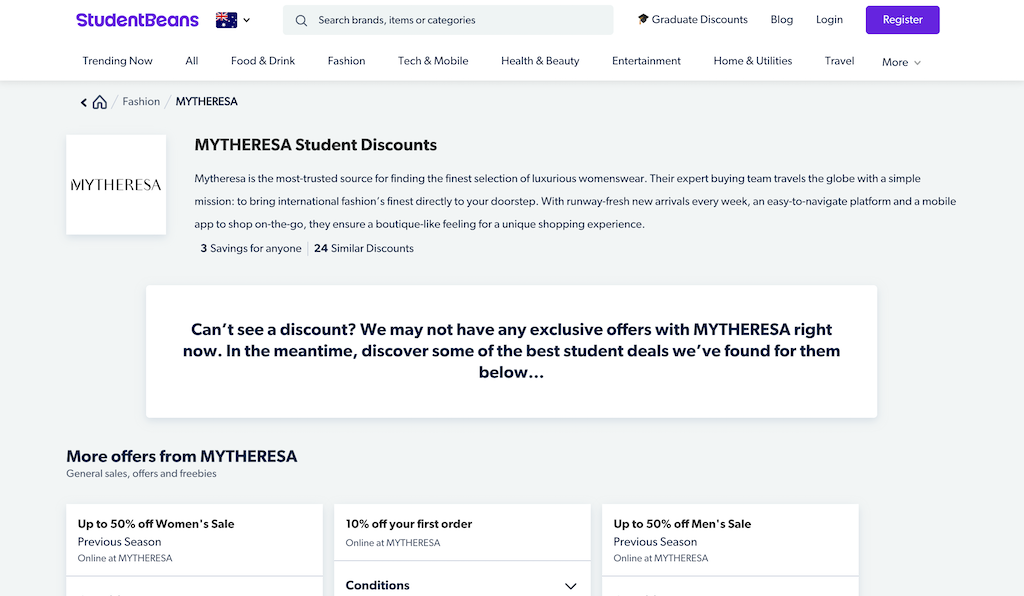Open the MYTHERESA brand logo thumbnail
The width and height of the screenshot is (1024, 596).
point(115,184)
